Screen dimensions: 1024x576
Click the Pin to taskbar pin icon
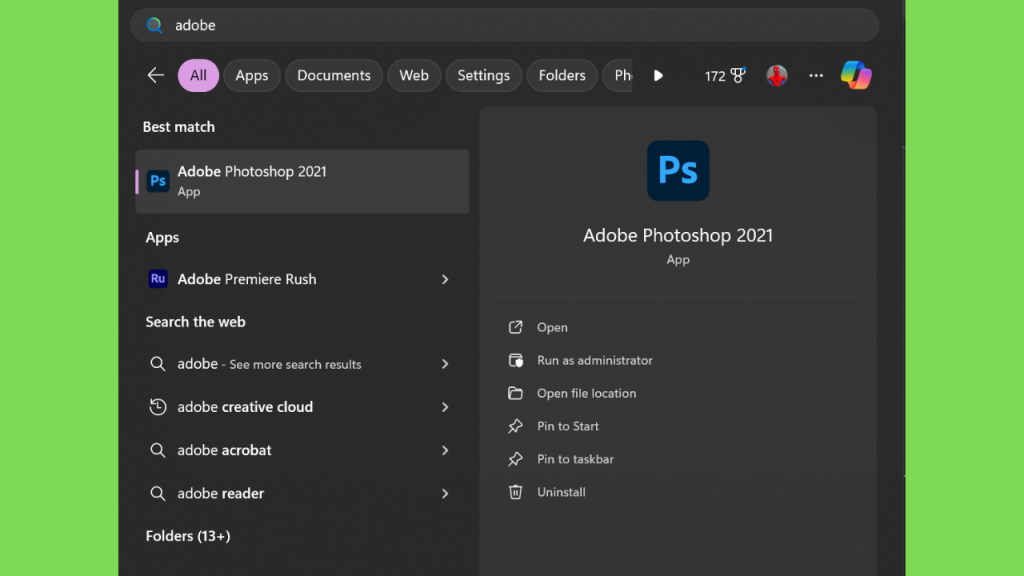click(515, 459)
